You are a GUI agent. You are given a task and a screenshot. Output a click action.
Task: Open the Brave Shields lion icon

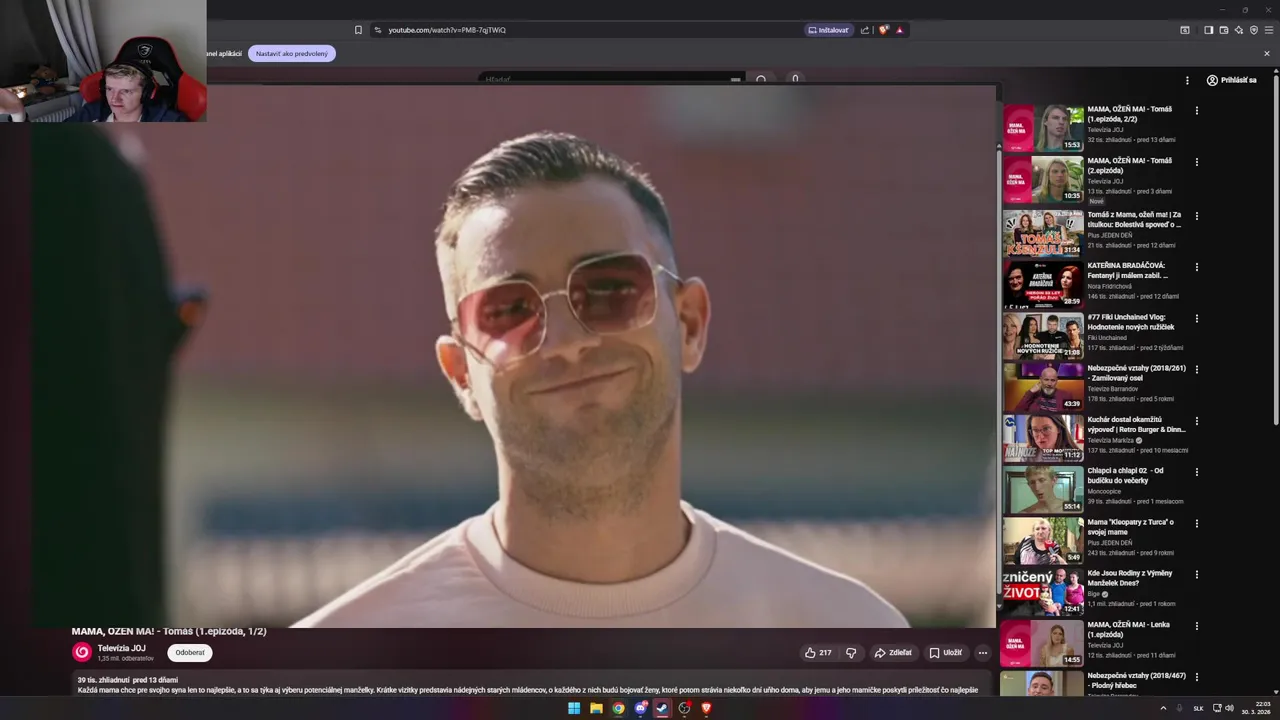click(x=884, y=30)
